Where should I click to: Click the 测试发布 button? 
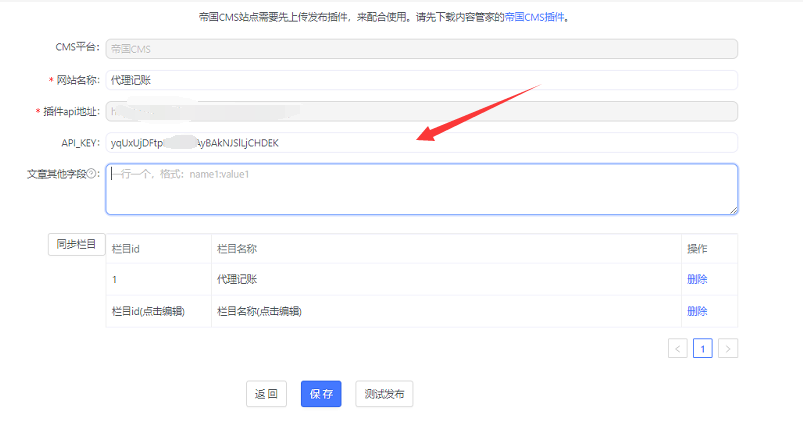click(x=384, y=394)
